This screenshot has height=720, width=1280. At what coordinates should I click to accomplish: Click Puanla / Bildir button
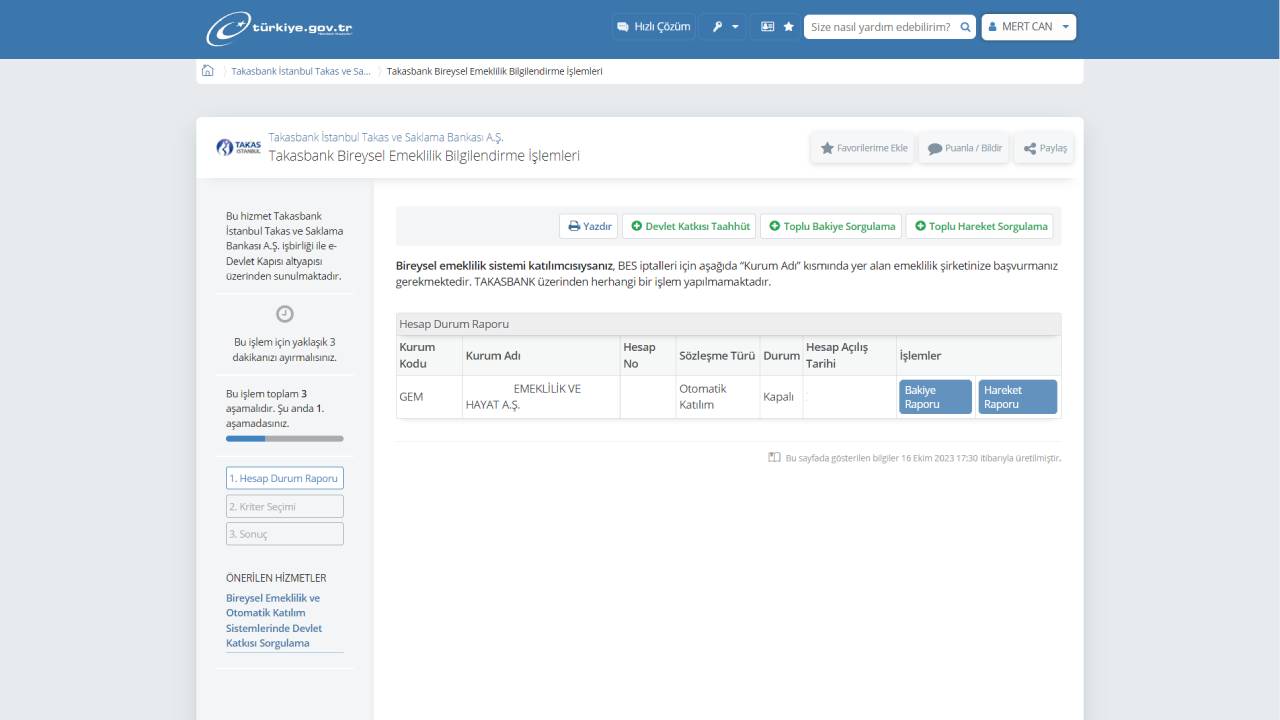964,148
